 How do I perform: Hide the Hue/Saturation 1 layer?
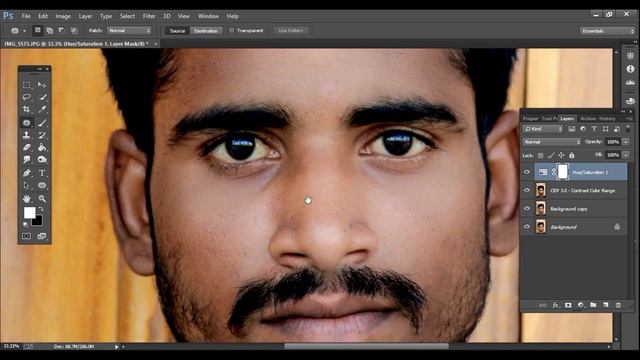click(x=527, y=172)
